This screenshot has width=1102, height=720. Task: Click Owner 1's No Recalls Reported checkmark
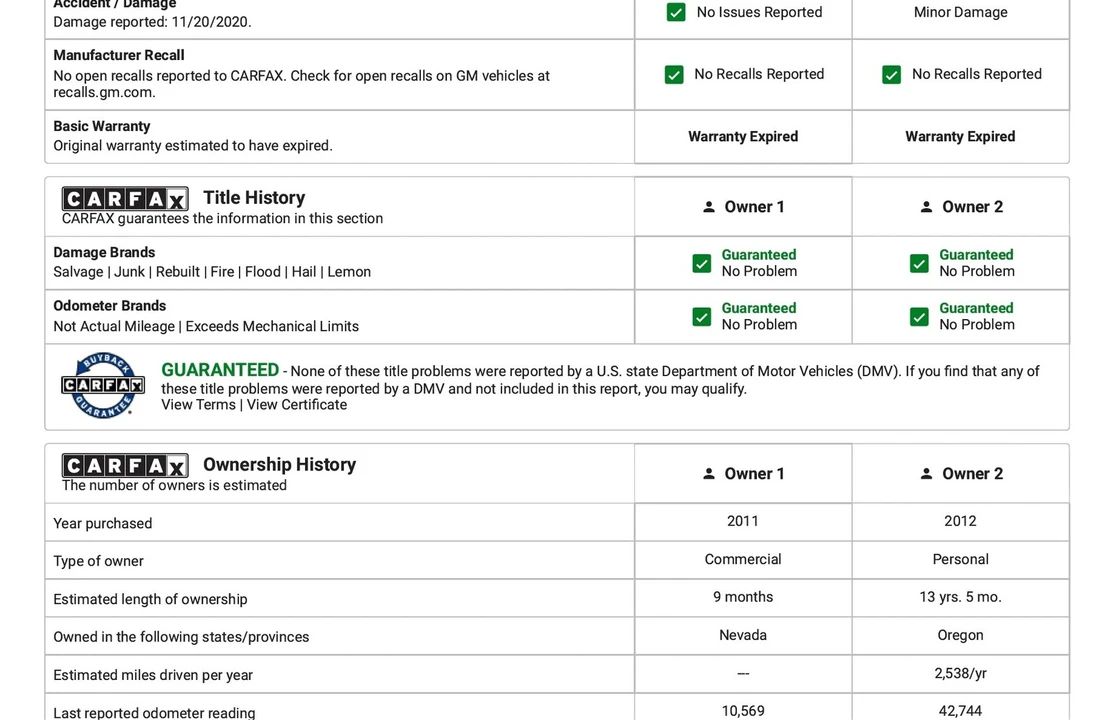click(x=674, y=75)
